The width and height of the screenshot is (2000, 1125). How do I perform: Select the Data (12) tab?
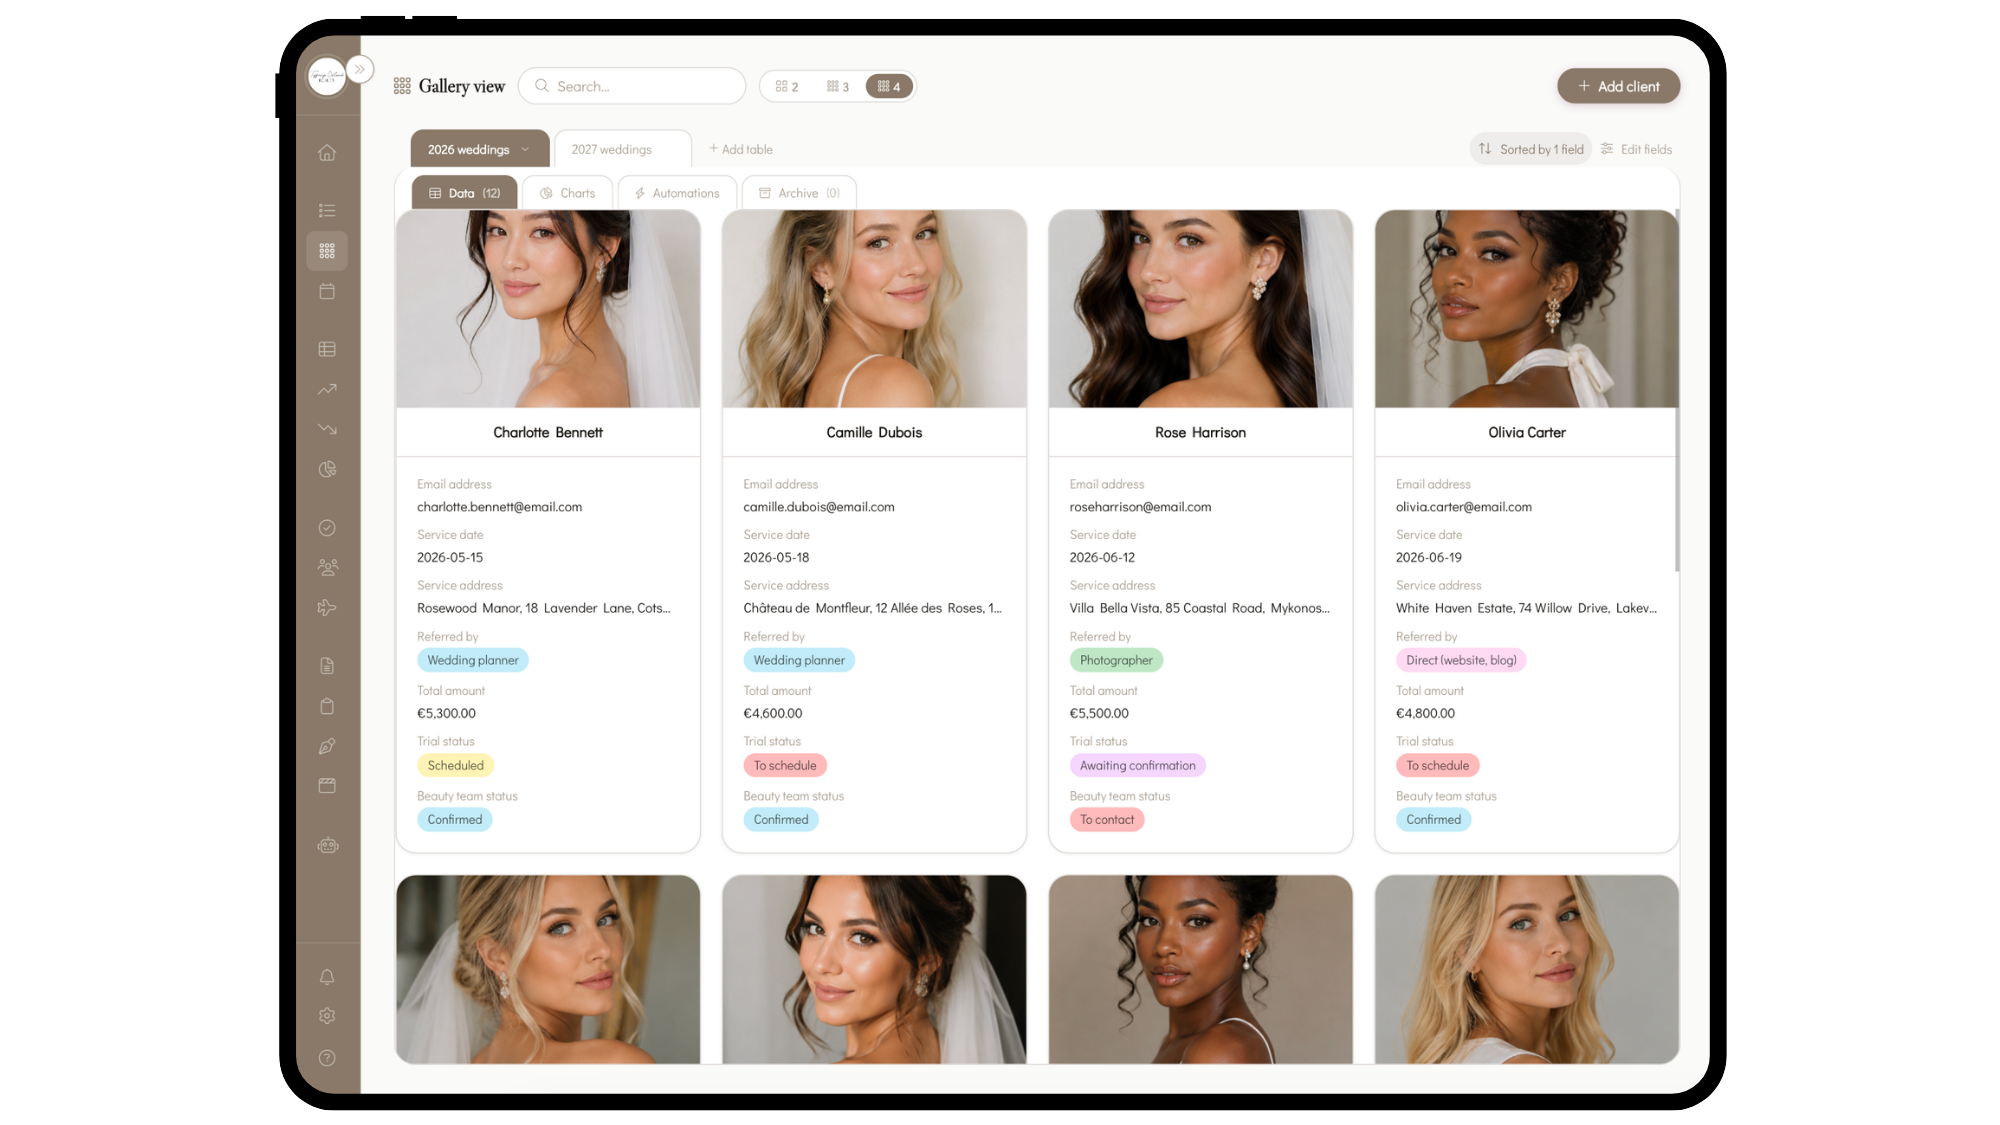pos(464,193)
